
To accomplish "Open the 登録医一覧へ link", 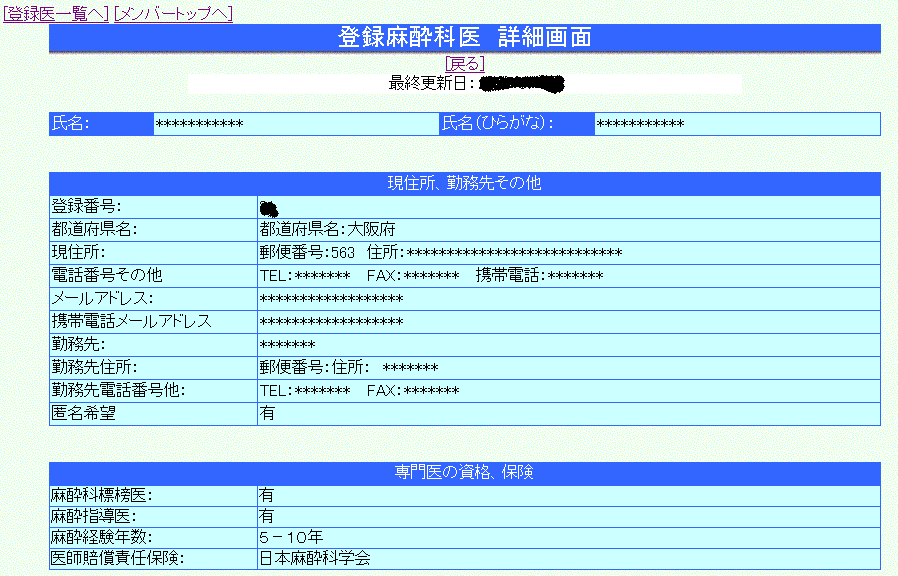I will [x=56, y=13].
